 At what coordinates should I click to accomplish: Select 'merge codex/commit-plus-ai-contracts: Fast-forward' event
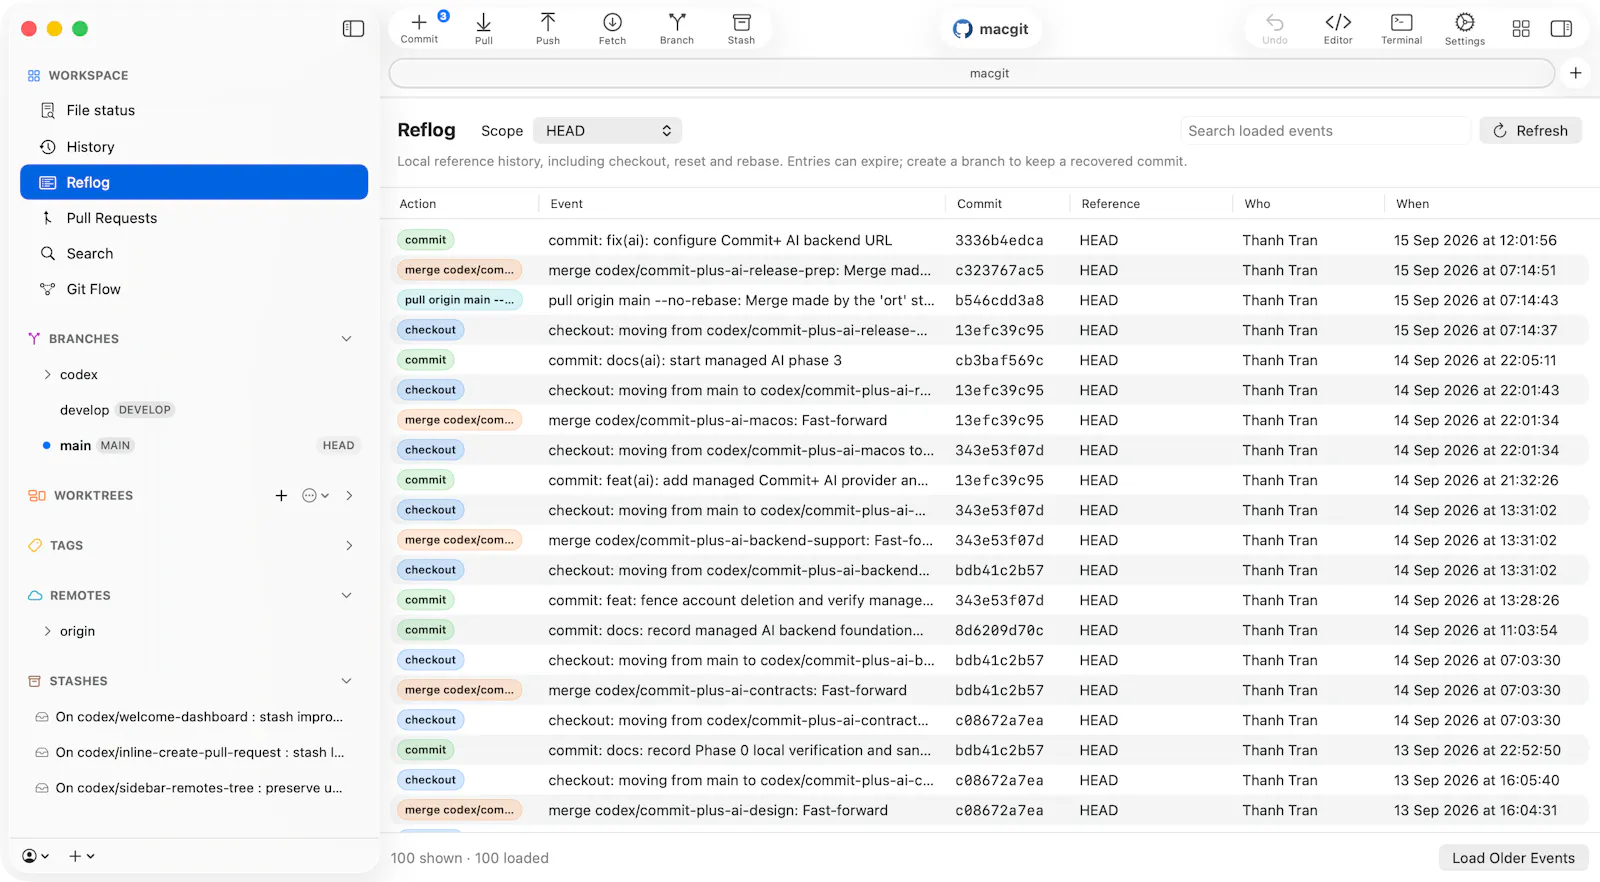pyautogui.click(x=727, y=690)
